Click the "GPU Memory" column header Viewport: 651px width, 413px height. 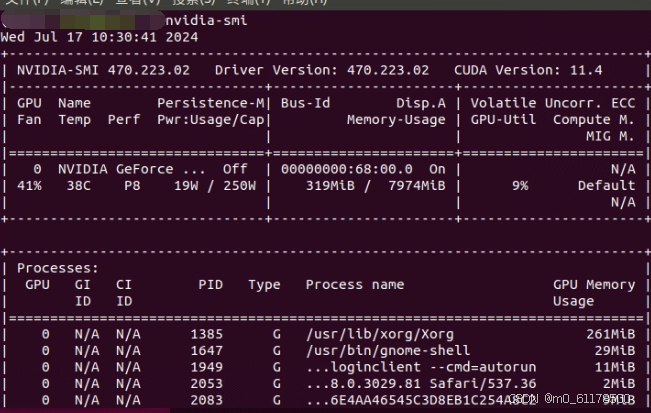594,285
